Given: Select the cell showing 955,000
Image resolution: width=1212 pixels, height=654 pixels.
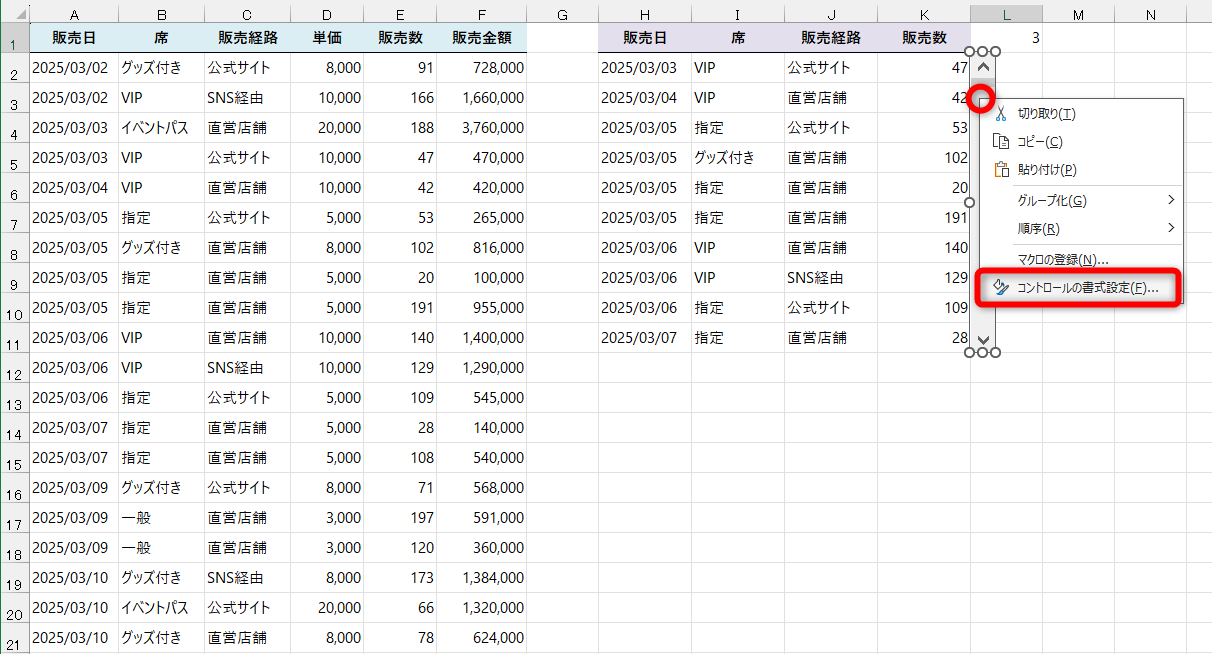Looking at the screenshot, I should (x=482, y=308).
